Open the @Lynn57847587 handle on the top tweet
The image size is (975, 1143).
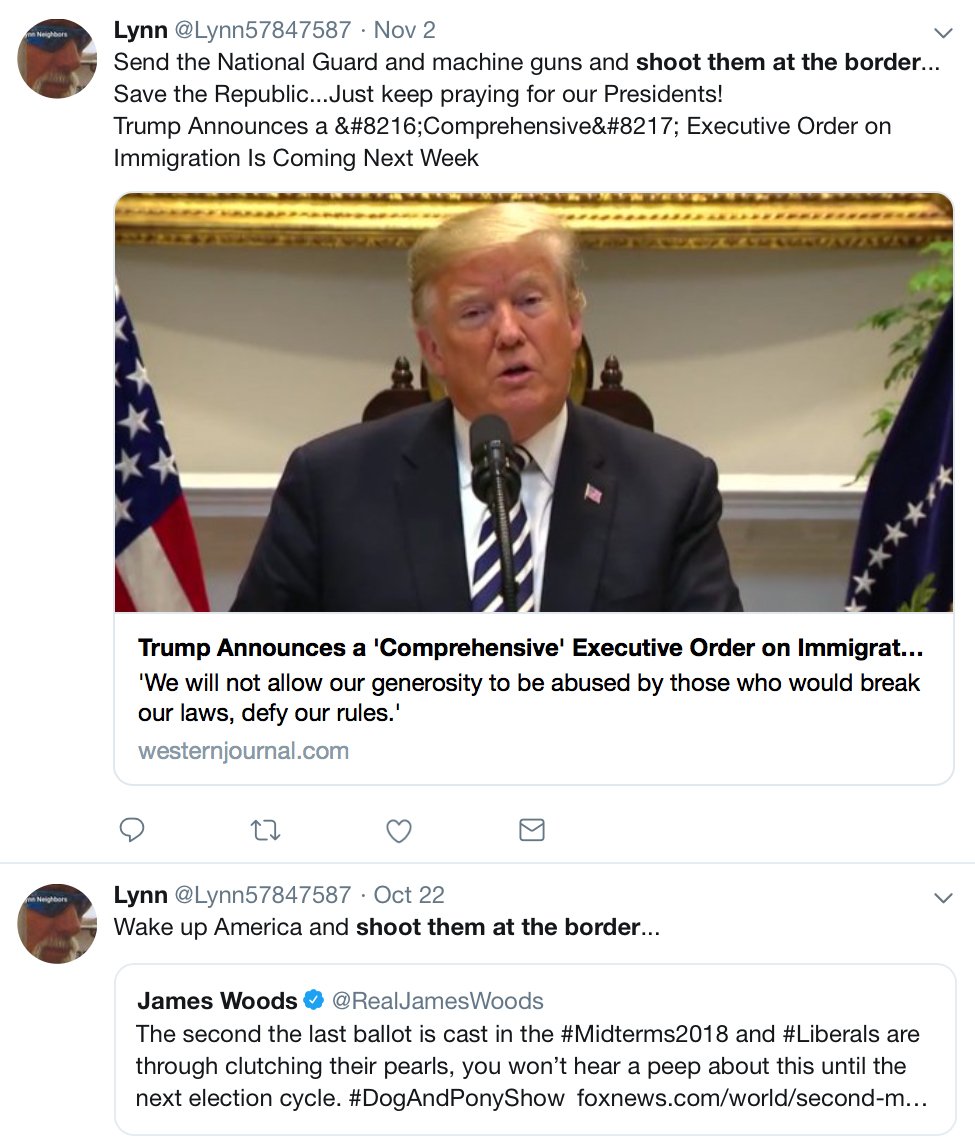pyautogui.click(x=262, y=30)
